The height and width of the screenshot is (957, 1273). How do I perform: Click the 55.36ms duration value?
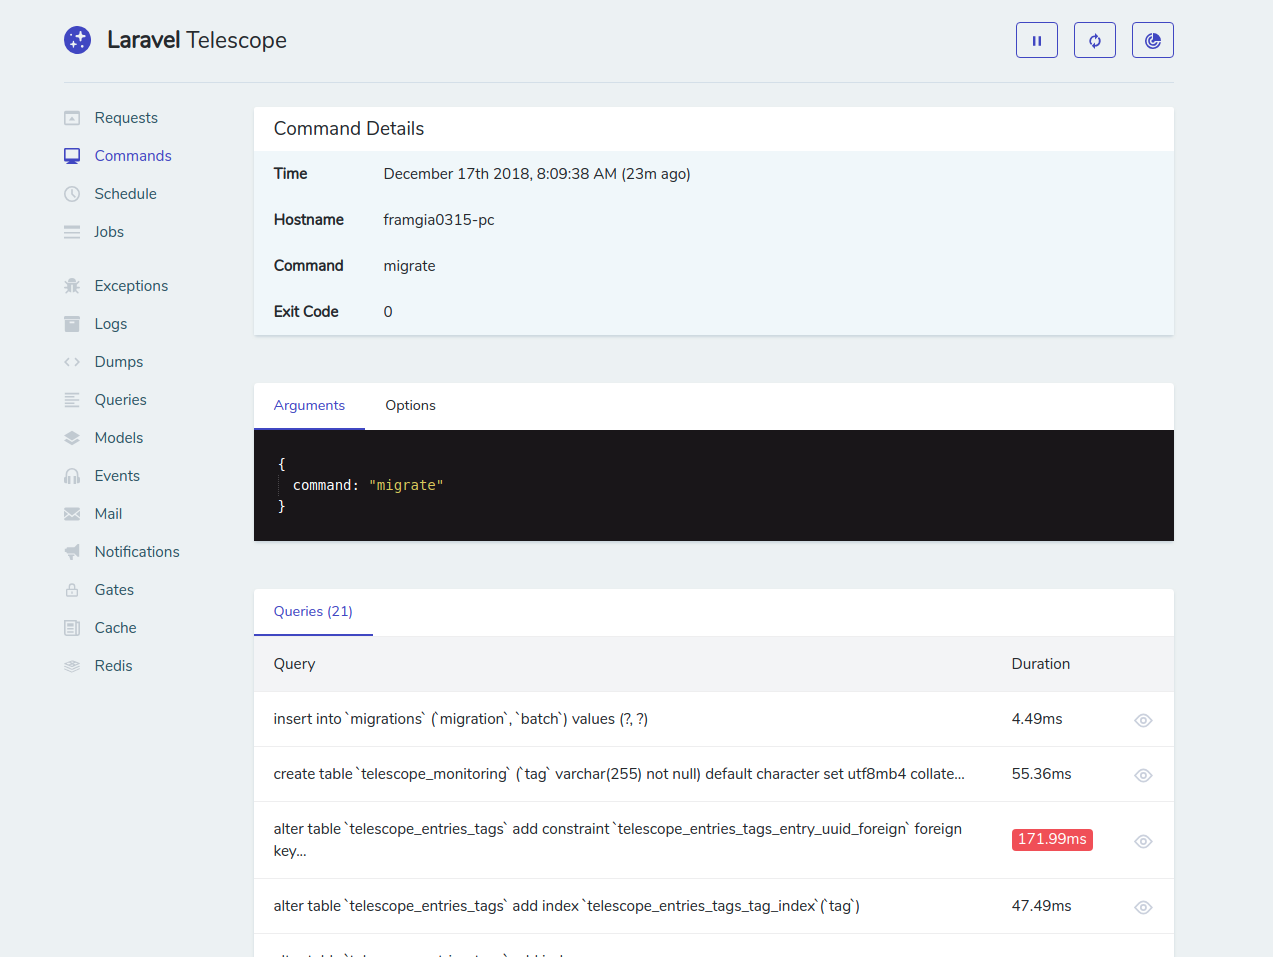click(1041, 774)
